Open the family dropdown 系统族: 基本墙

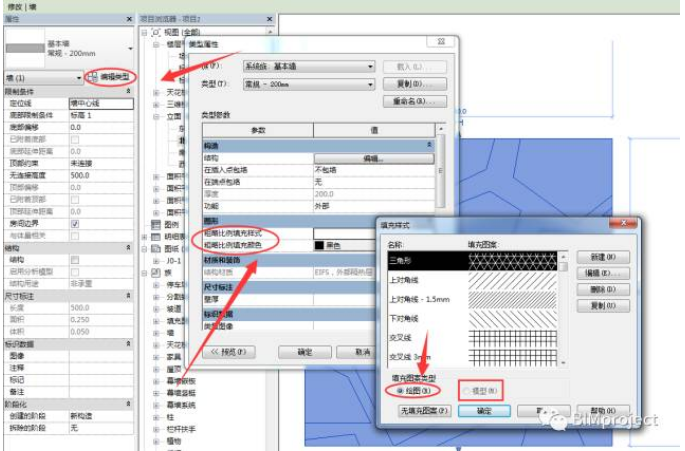(309, 66)
